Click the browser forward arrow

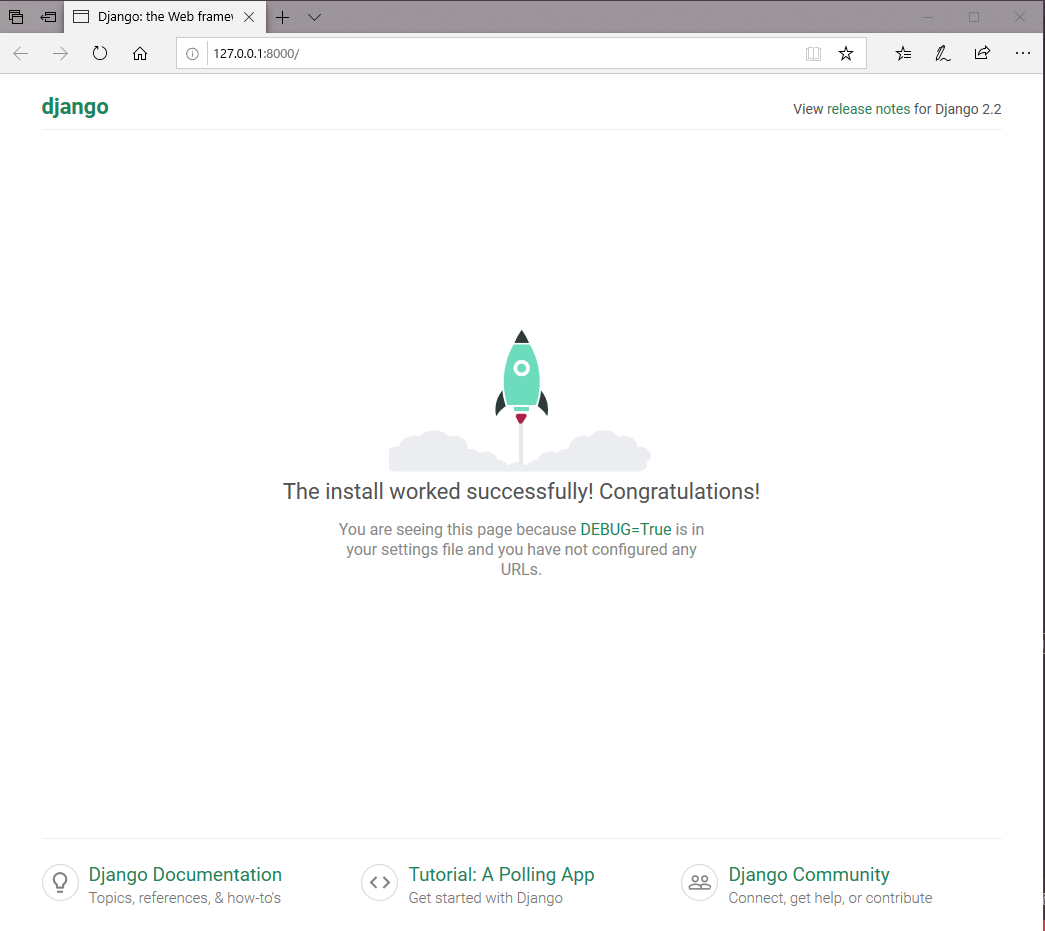point(60,53)
